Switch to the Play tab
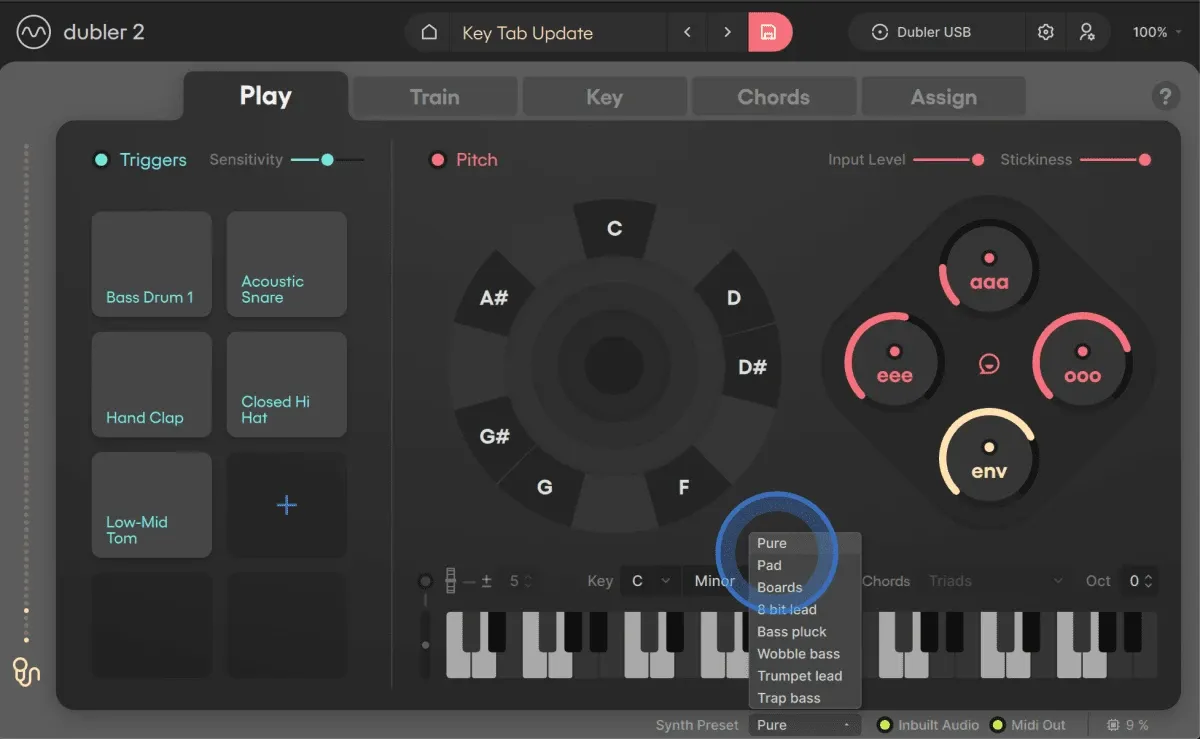 click(265, 96)
